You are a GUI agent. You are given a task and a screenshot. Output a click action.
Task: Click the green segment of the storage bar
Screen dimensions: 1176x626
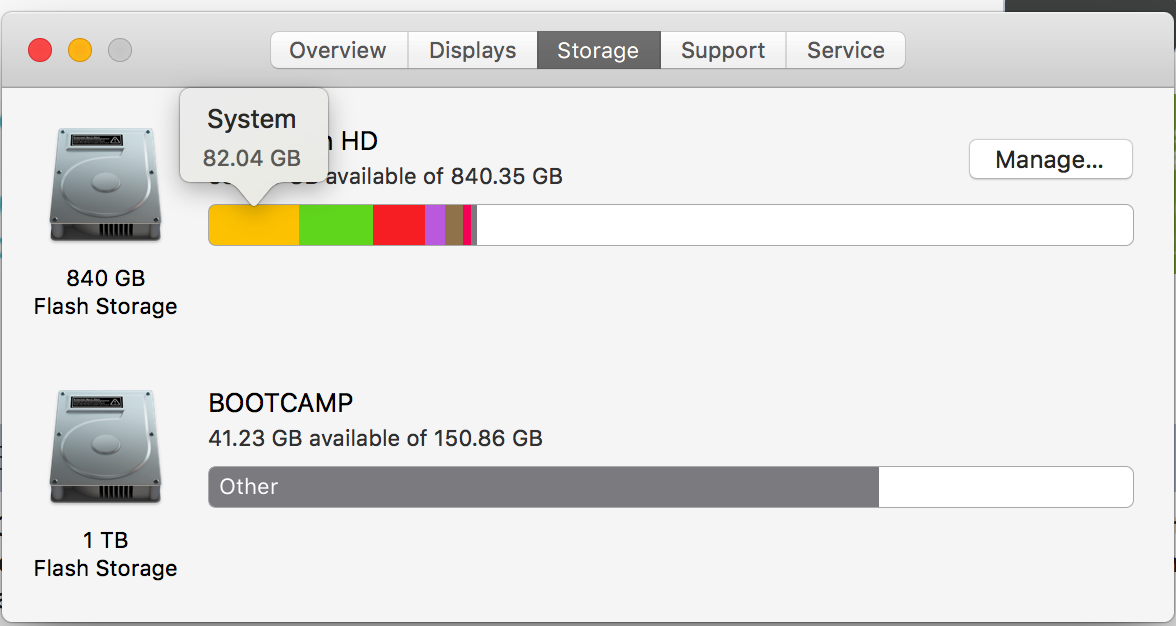coord(336,225)
